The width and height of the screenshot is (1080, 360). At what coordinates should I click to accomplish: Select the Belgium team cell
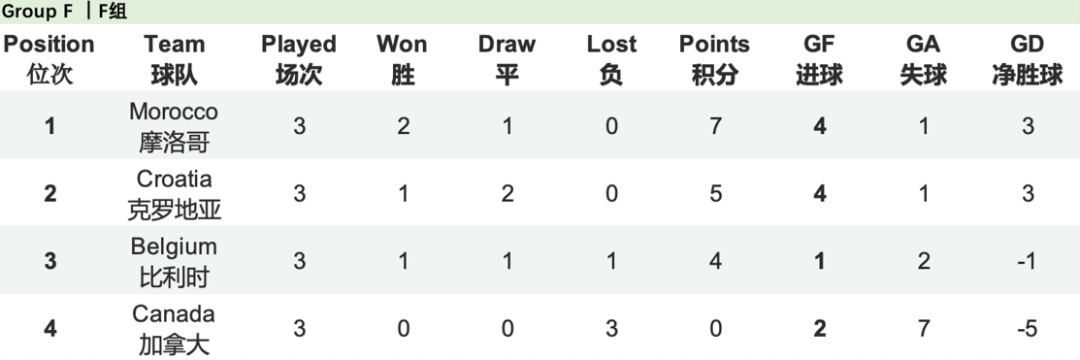[x=174, y=261]
